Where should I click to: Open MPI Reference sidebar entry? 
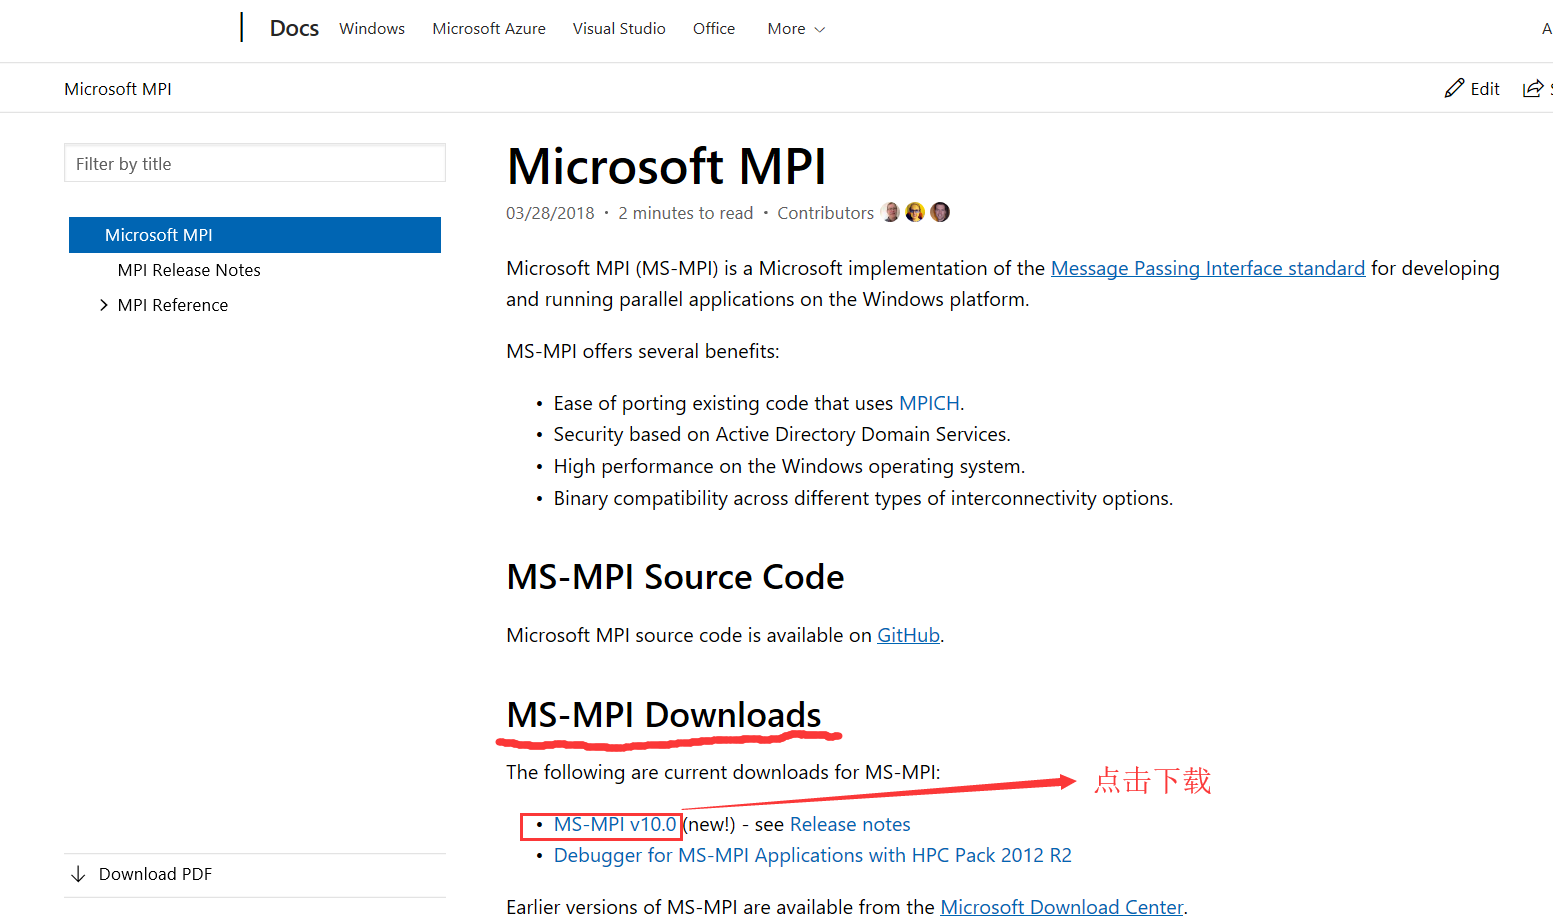pos(173,305)
